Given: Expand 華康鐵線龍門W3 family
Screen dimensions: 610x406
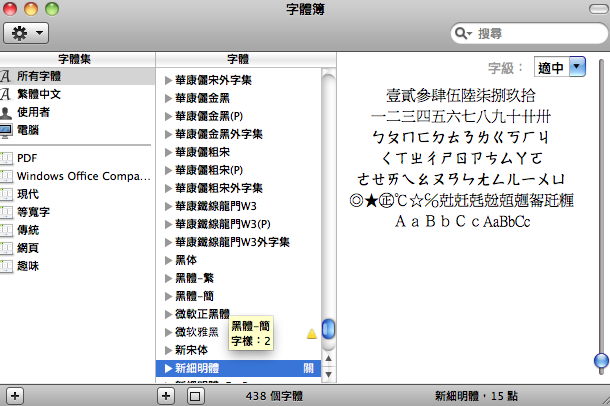Looking at the screenshot, I should tap(168, 206).
